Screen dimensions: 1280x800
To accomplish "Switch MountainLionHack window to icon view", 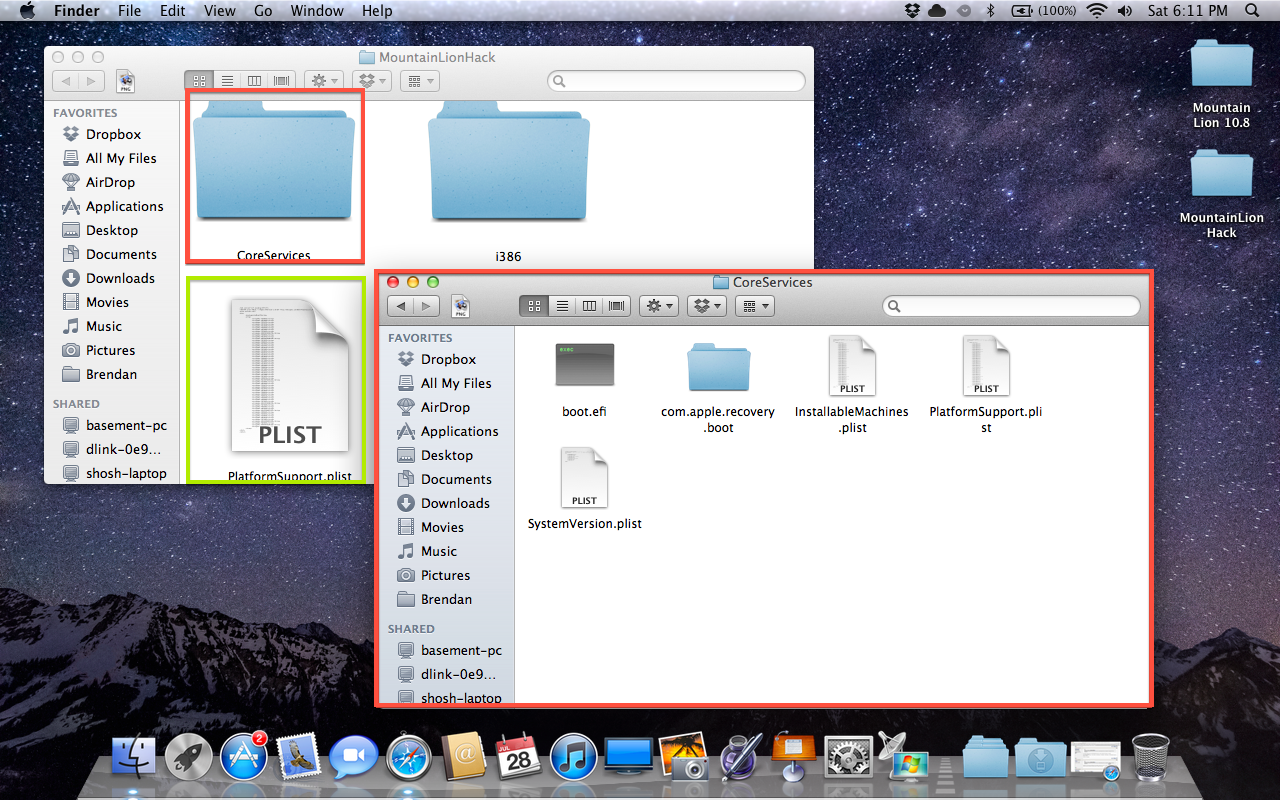I will (x=198, y=81).
